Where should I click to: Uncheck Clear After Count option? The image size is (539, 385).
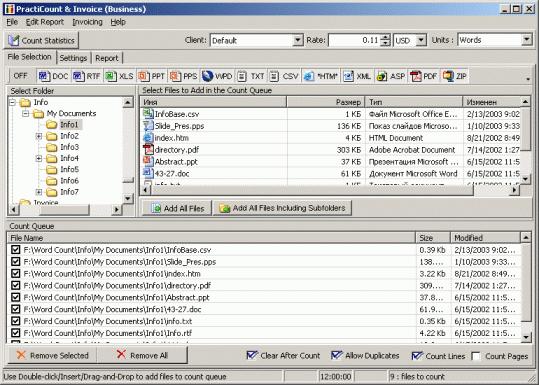tap(252, 355)
